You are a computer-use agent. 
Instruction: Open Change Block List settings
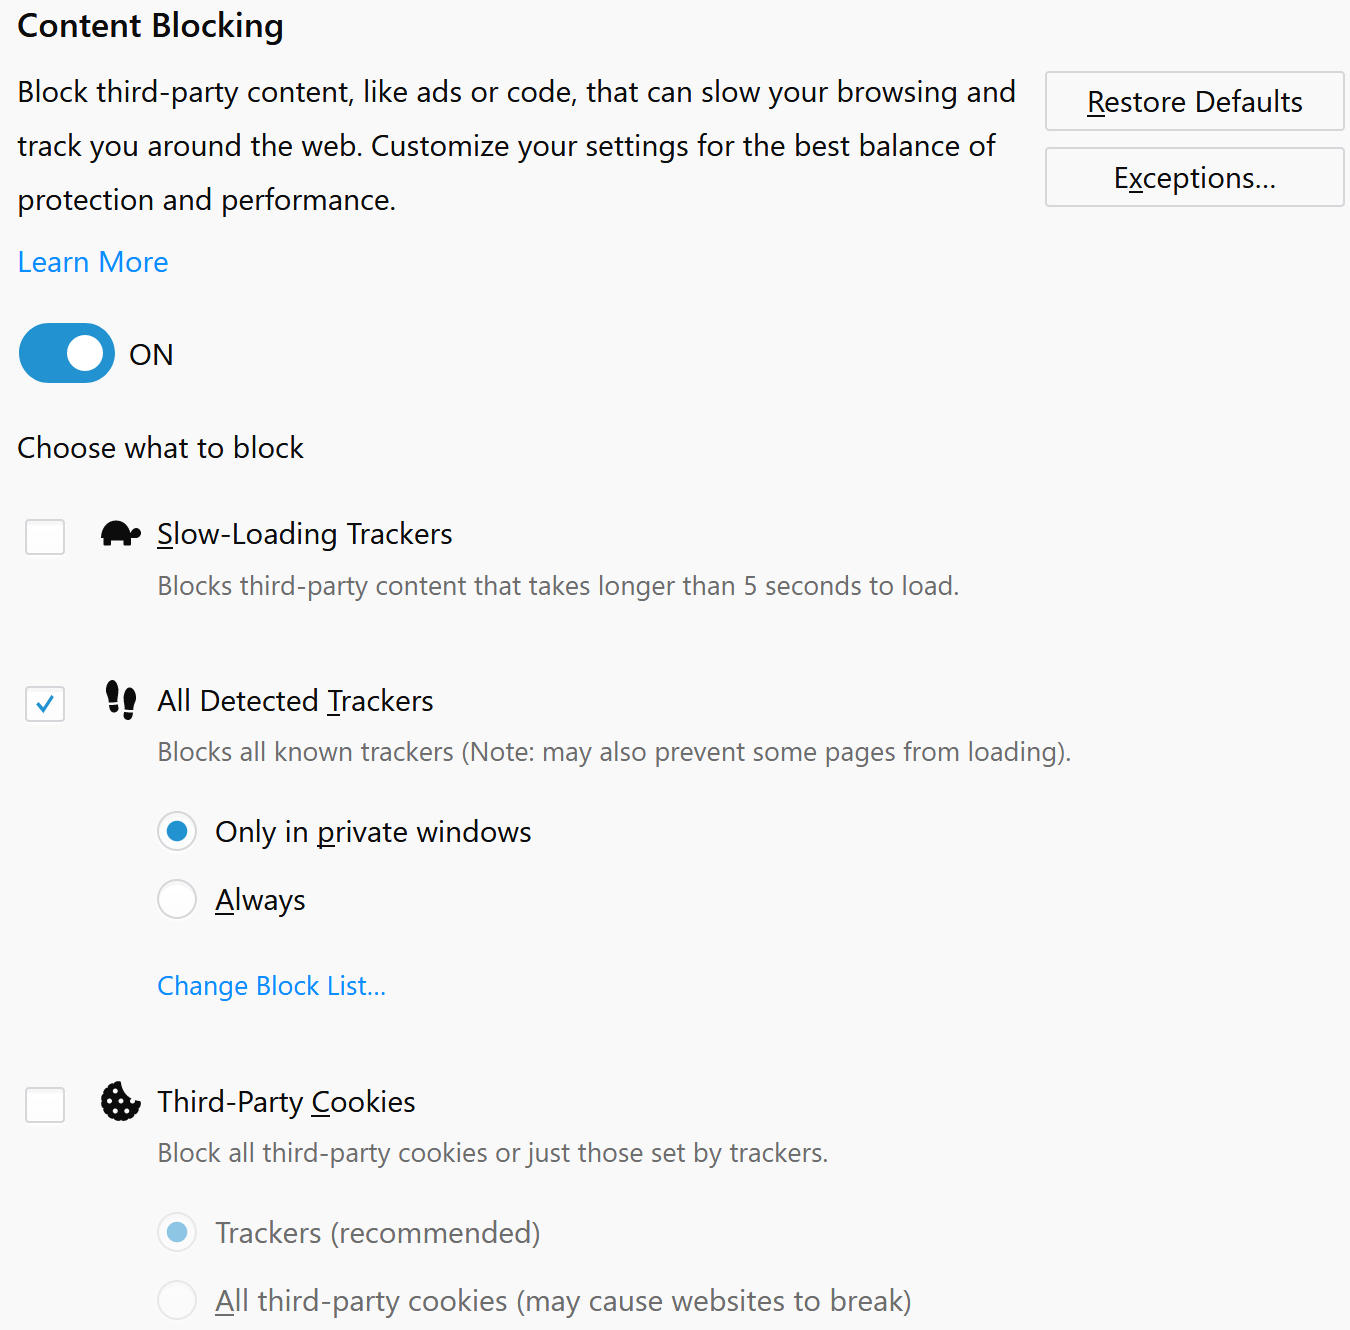click(x=271, y=986)
